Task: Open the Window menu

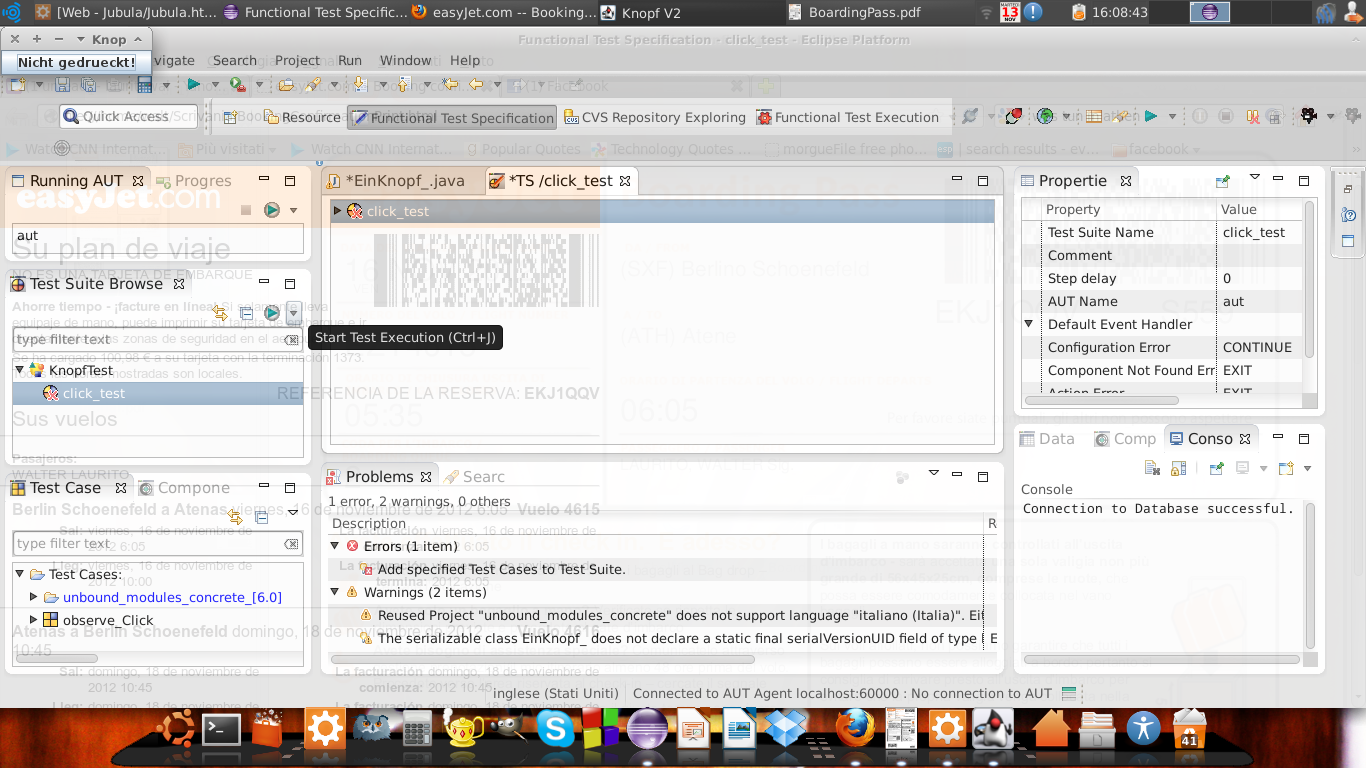Action: click(406, 60)
